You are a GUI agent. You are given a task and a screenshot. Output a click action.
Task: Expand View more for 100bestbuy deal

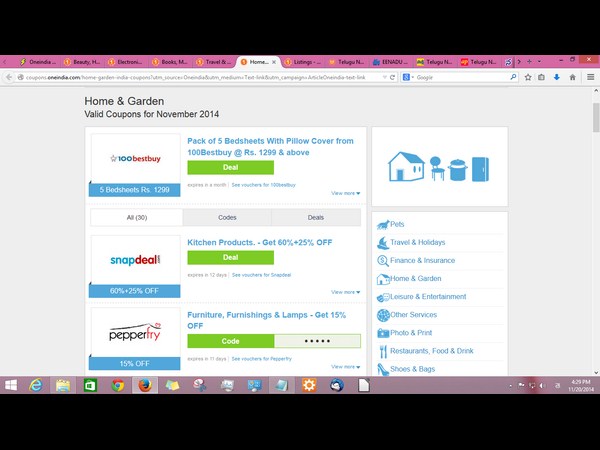coord(345,193)
